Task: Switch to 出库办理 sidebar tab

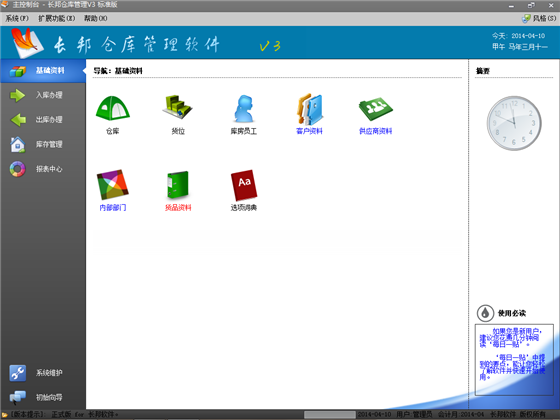Action: (43, 120)
